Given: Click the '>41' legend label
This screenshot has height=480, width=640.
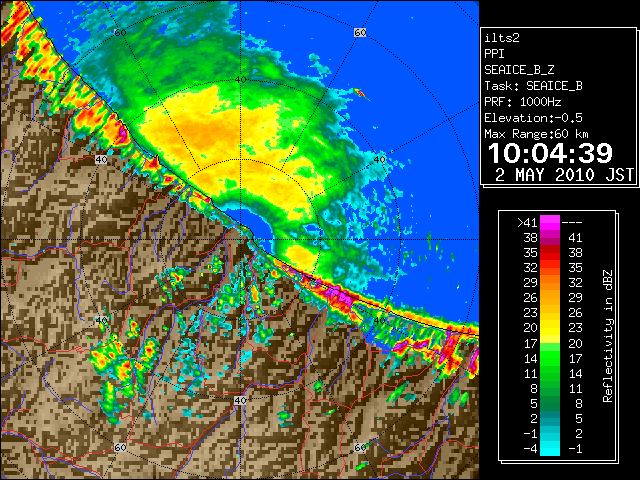Looking at the screenshot, I should pos(527,223).
